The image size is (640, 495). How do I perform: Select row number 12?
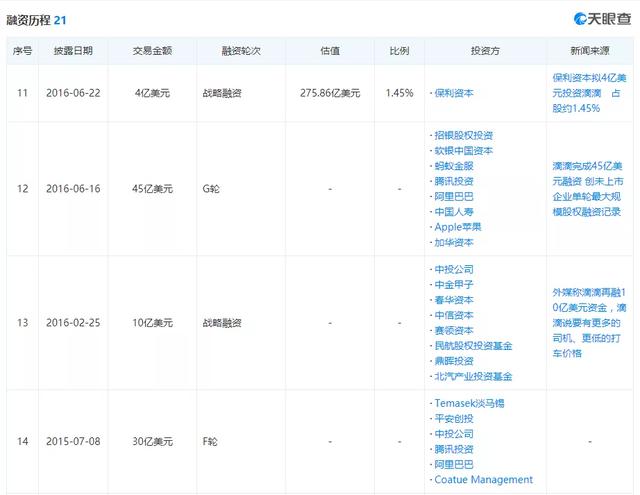(22, 189)
